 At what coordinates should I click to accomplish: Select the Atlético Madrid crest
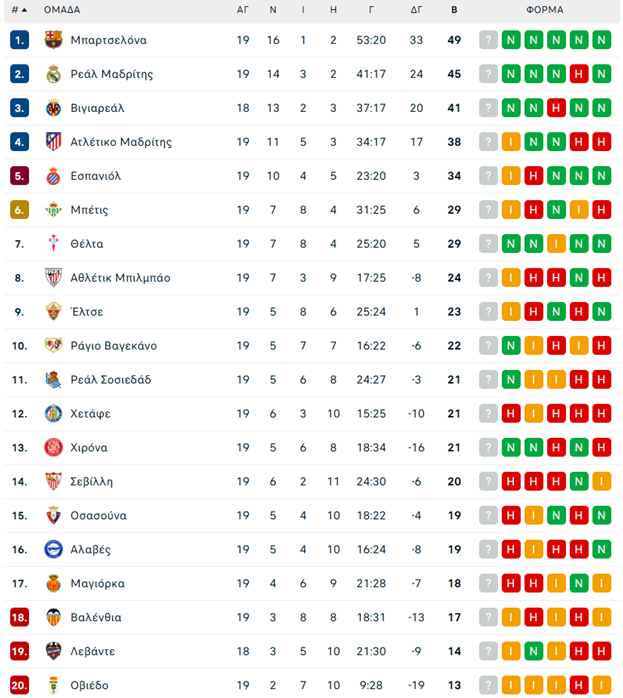(x=53, y=142)
